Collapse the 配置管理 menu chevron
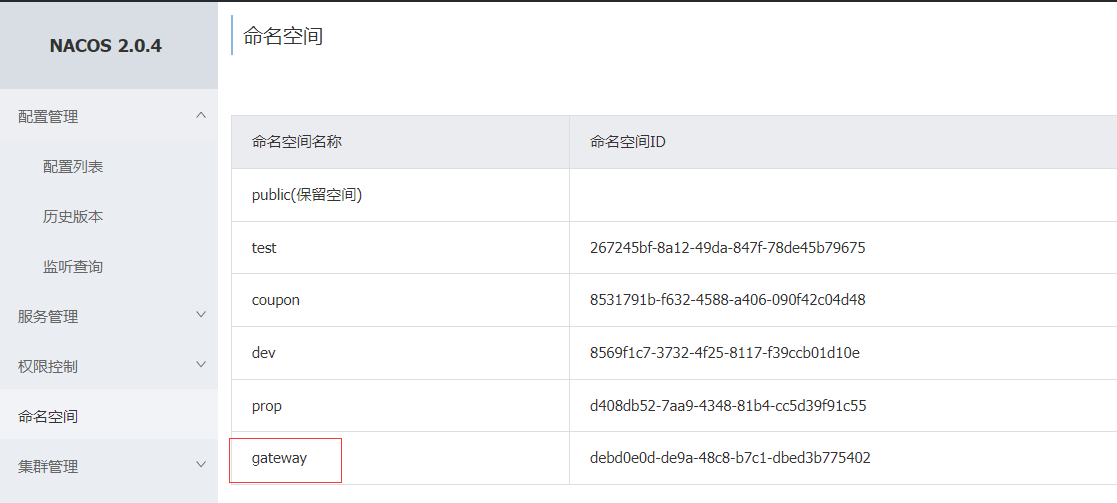 201,116
